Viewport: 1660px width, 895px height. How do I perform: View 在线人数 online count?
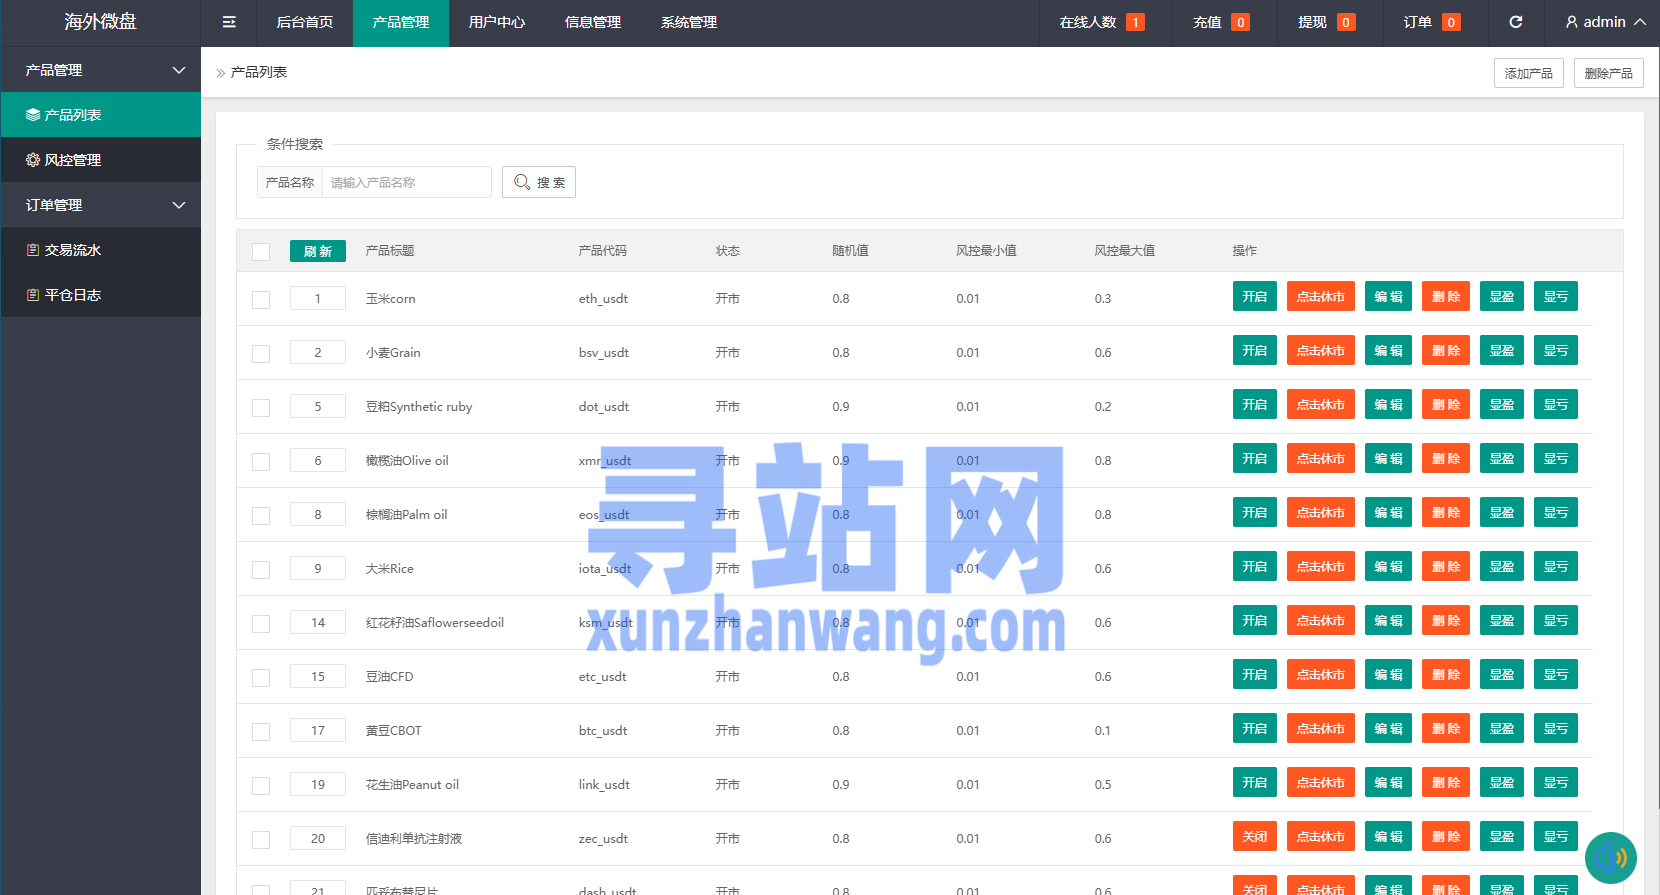(x=1102, y=22)
